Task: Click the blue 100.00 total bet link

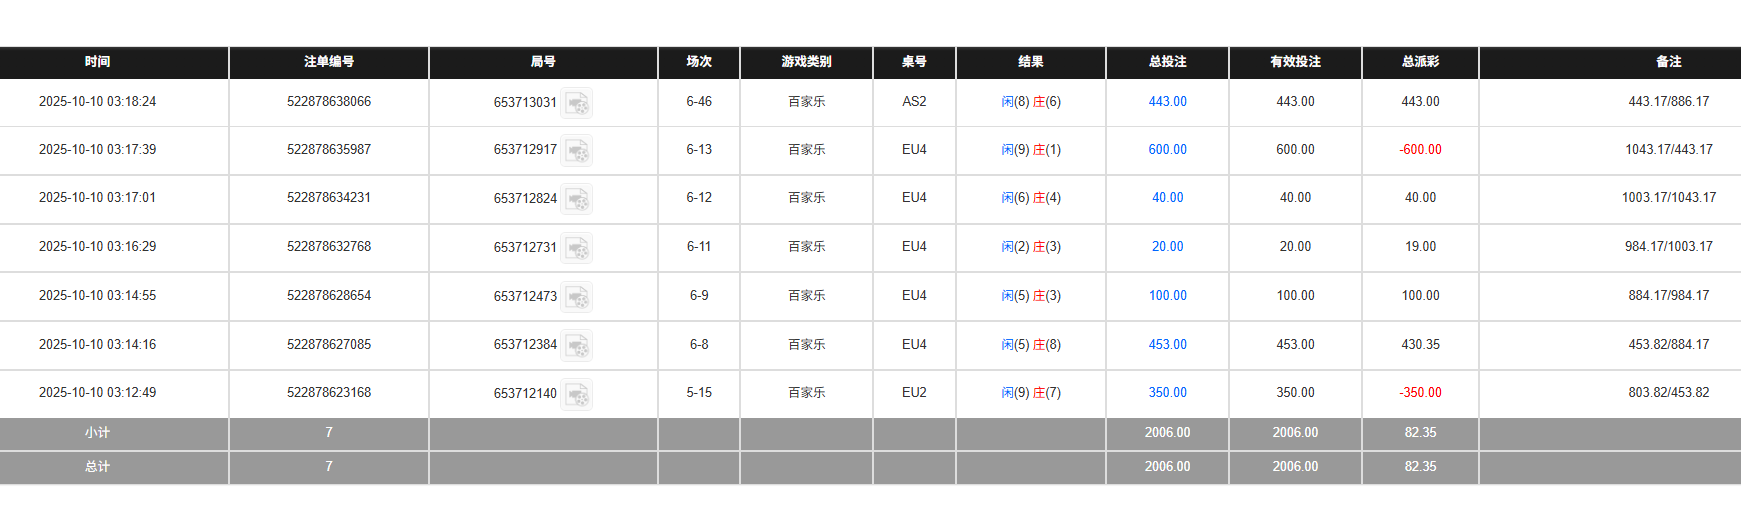Action: [x=1167, y=296]
